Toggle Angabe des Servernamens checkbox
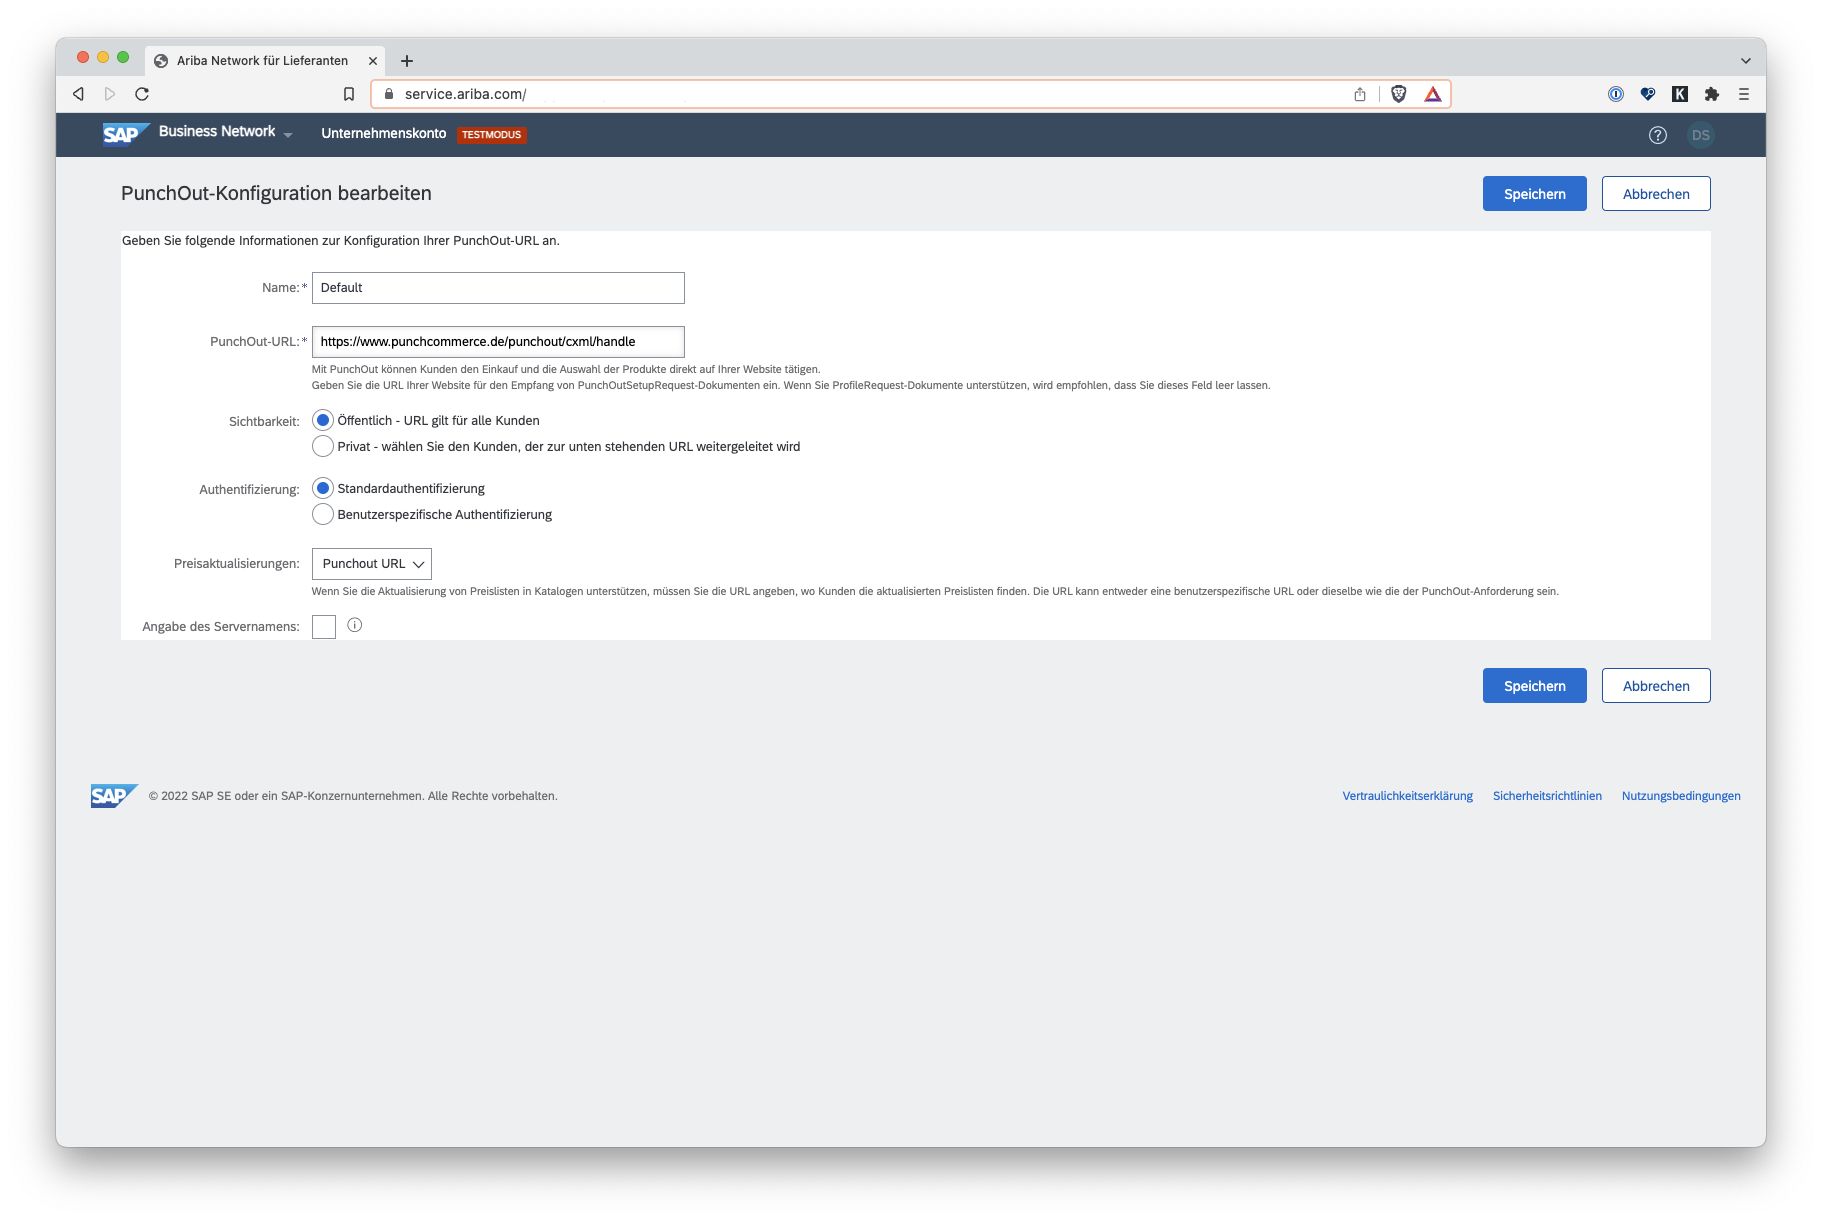This screenshot has width=1822, height=1221. coord(324,627)
